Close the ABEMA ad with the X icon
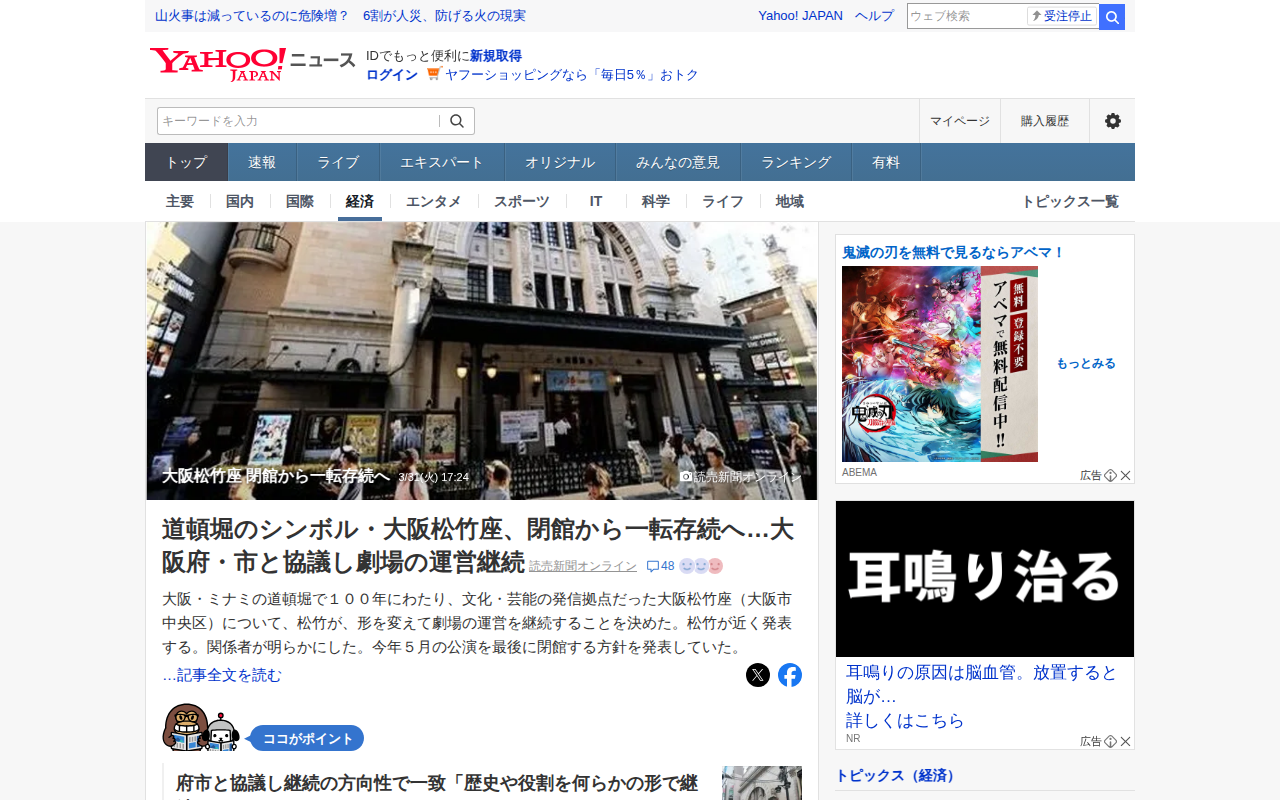 click(1125, 476)
